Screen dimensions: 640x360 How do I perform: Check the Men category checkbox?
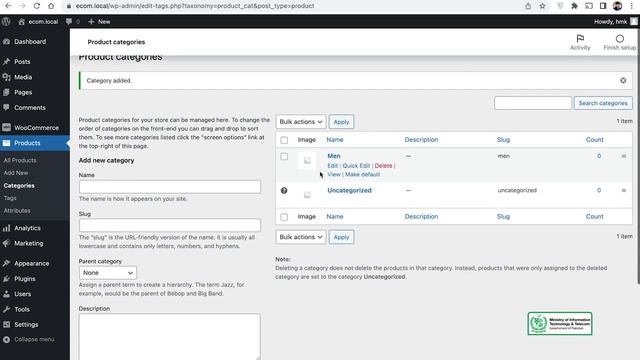[284, 156]
